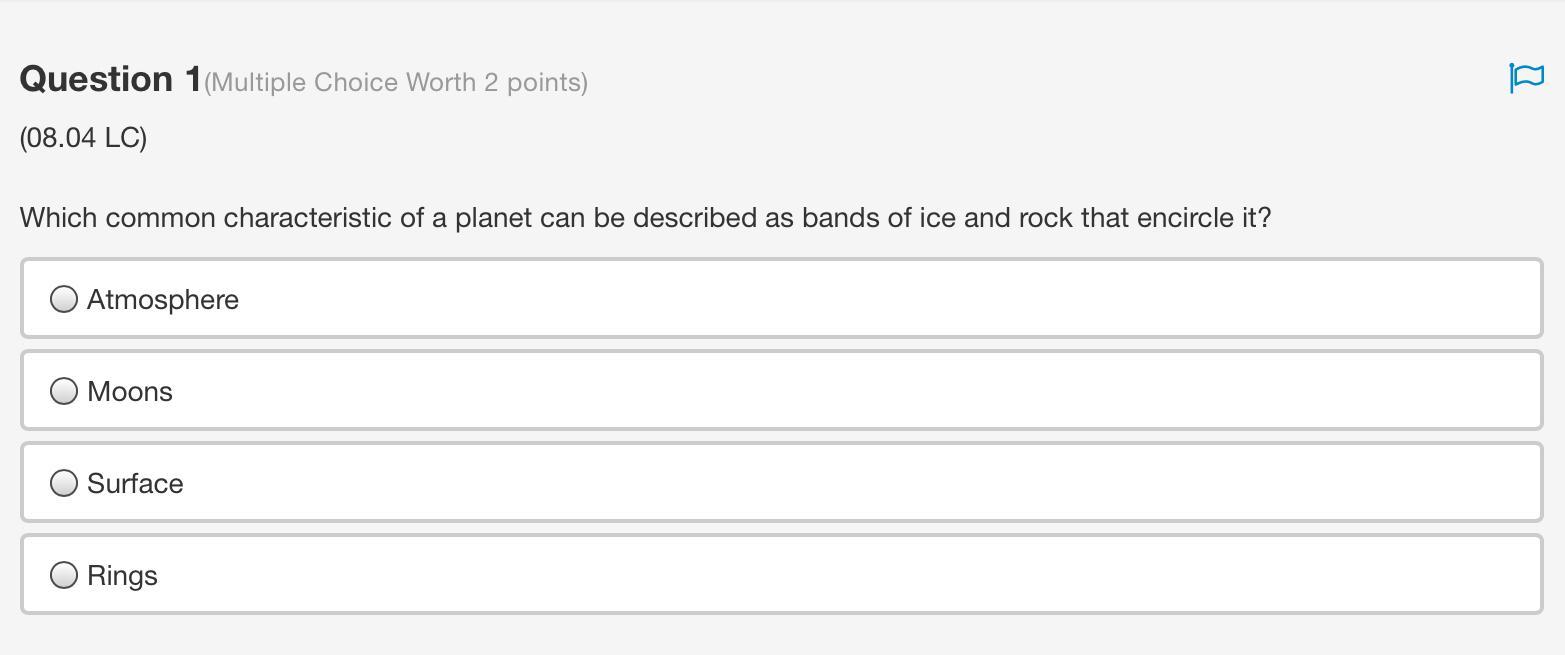Flag Question 1 for review
The width and height of the screenshot is (1565, 655).
click(x=1526, y=78)
